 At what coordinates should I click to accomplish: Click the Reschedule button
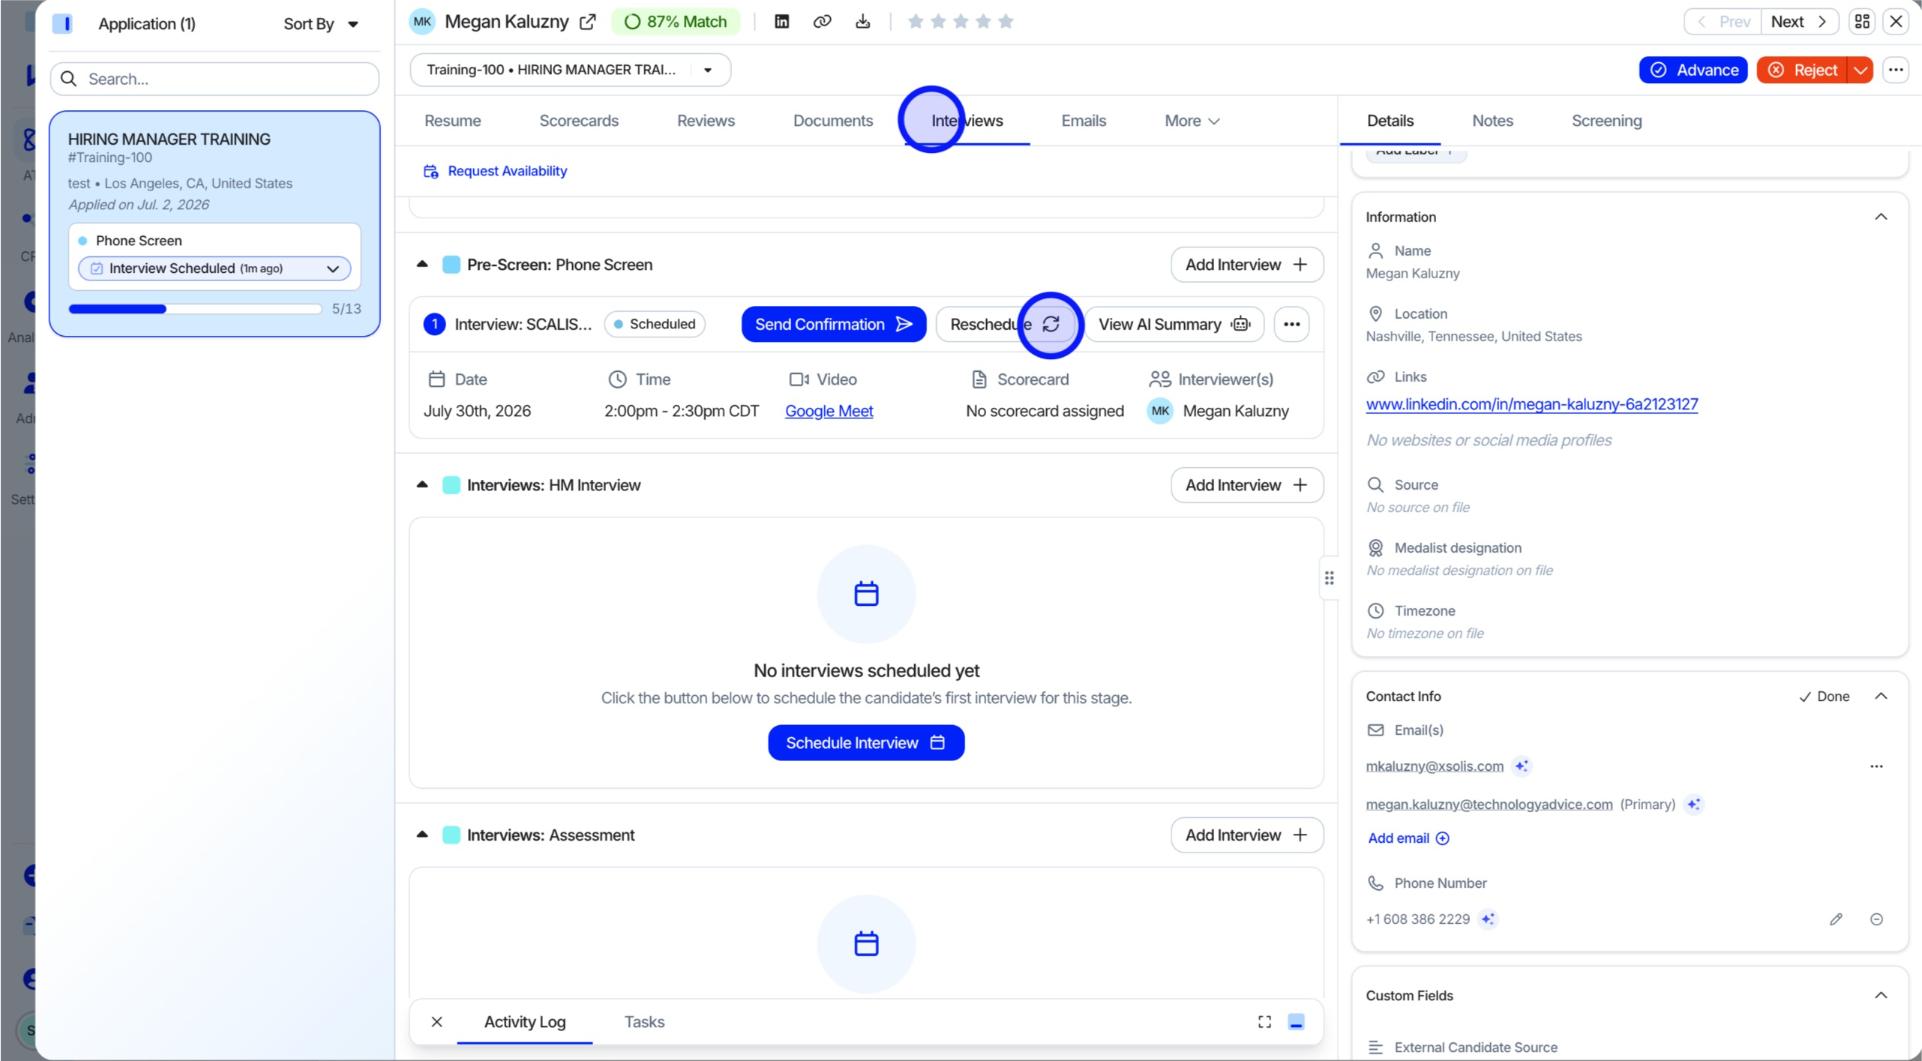click(1006, 324)
